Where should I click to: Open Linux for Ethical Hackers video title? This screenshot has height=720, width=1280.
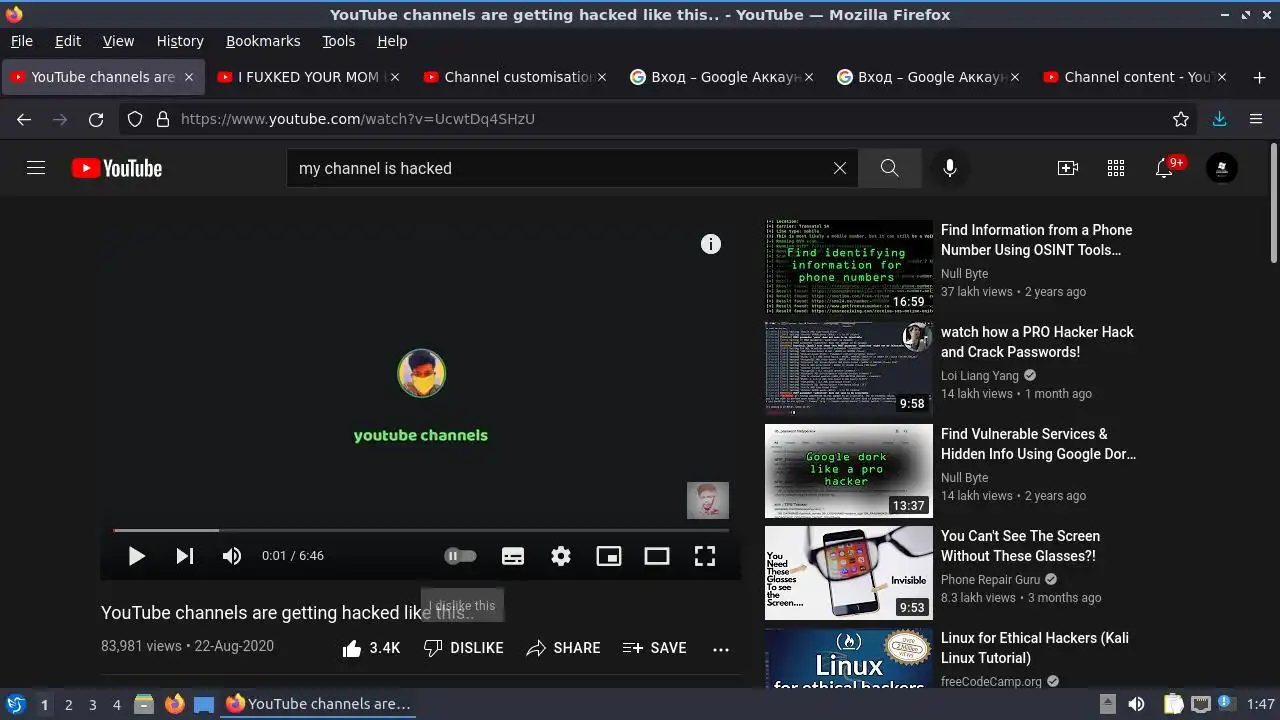coord(1035,648)
